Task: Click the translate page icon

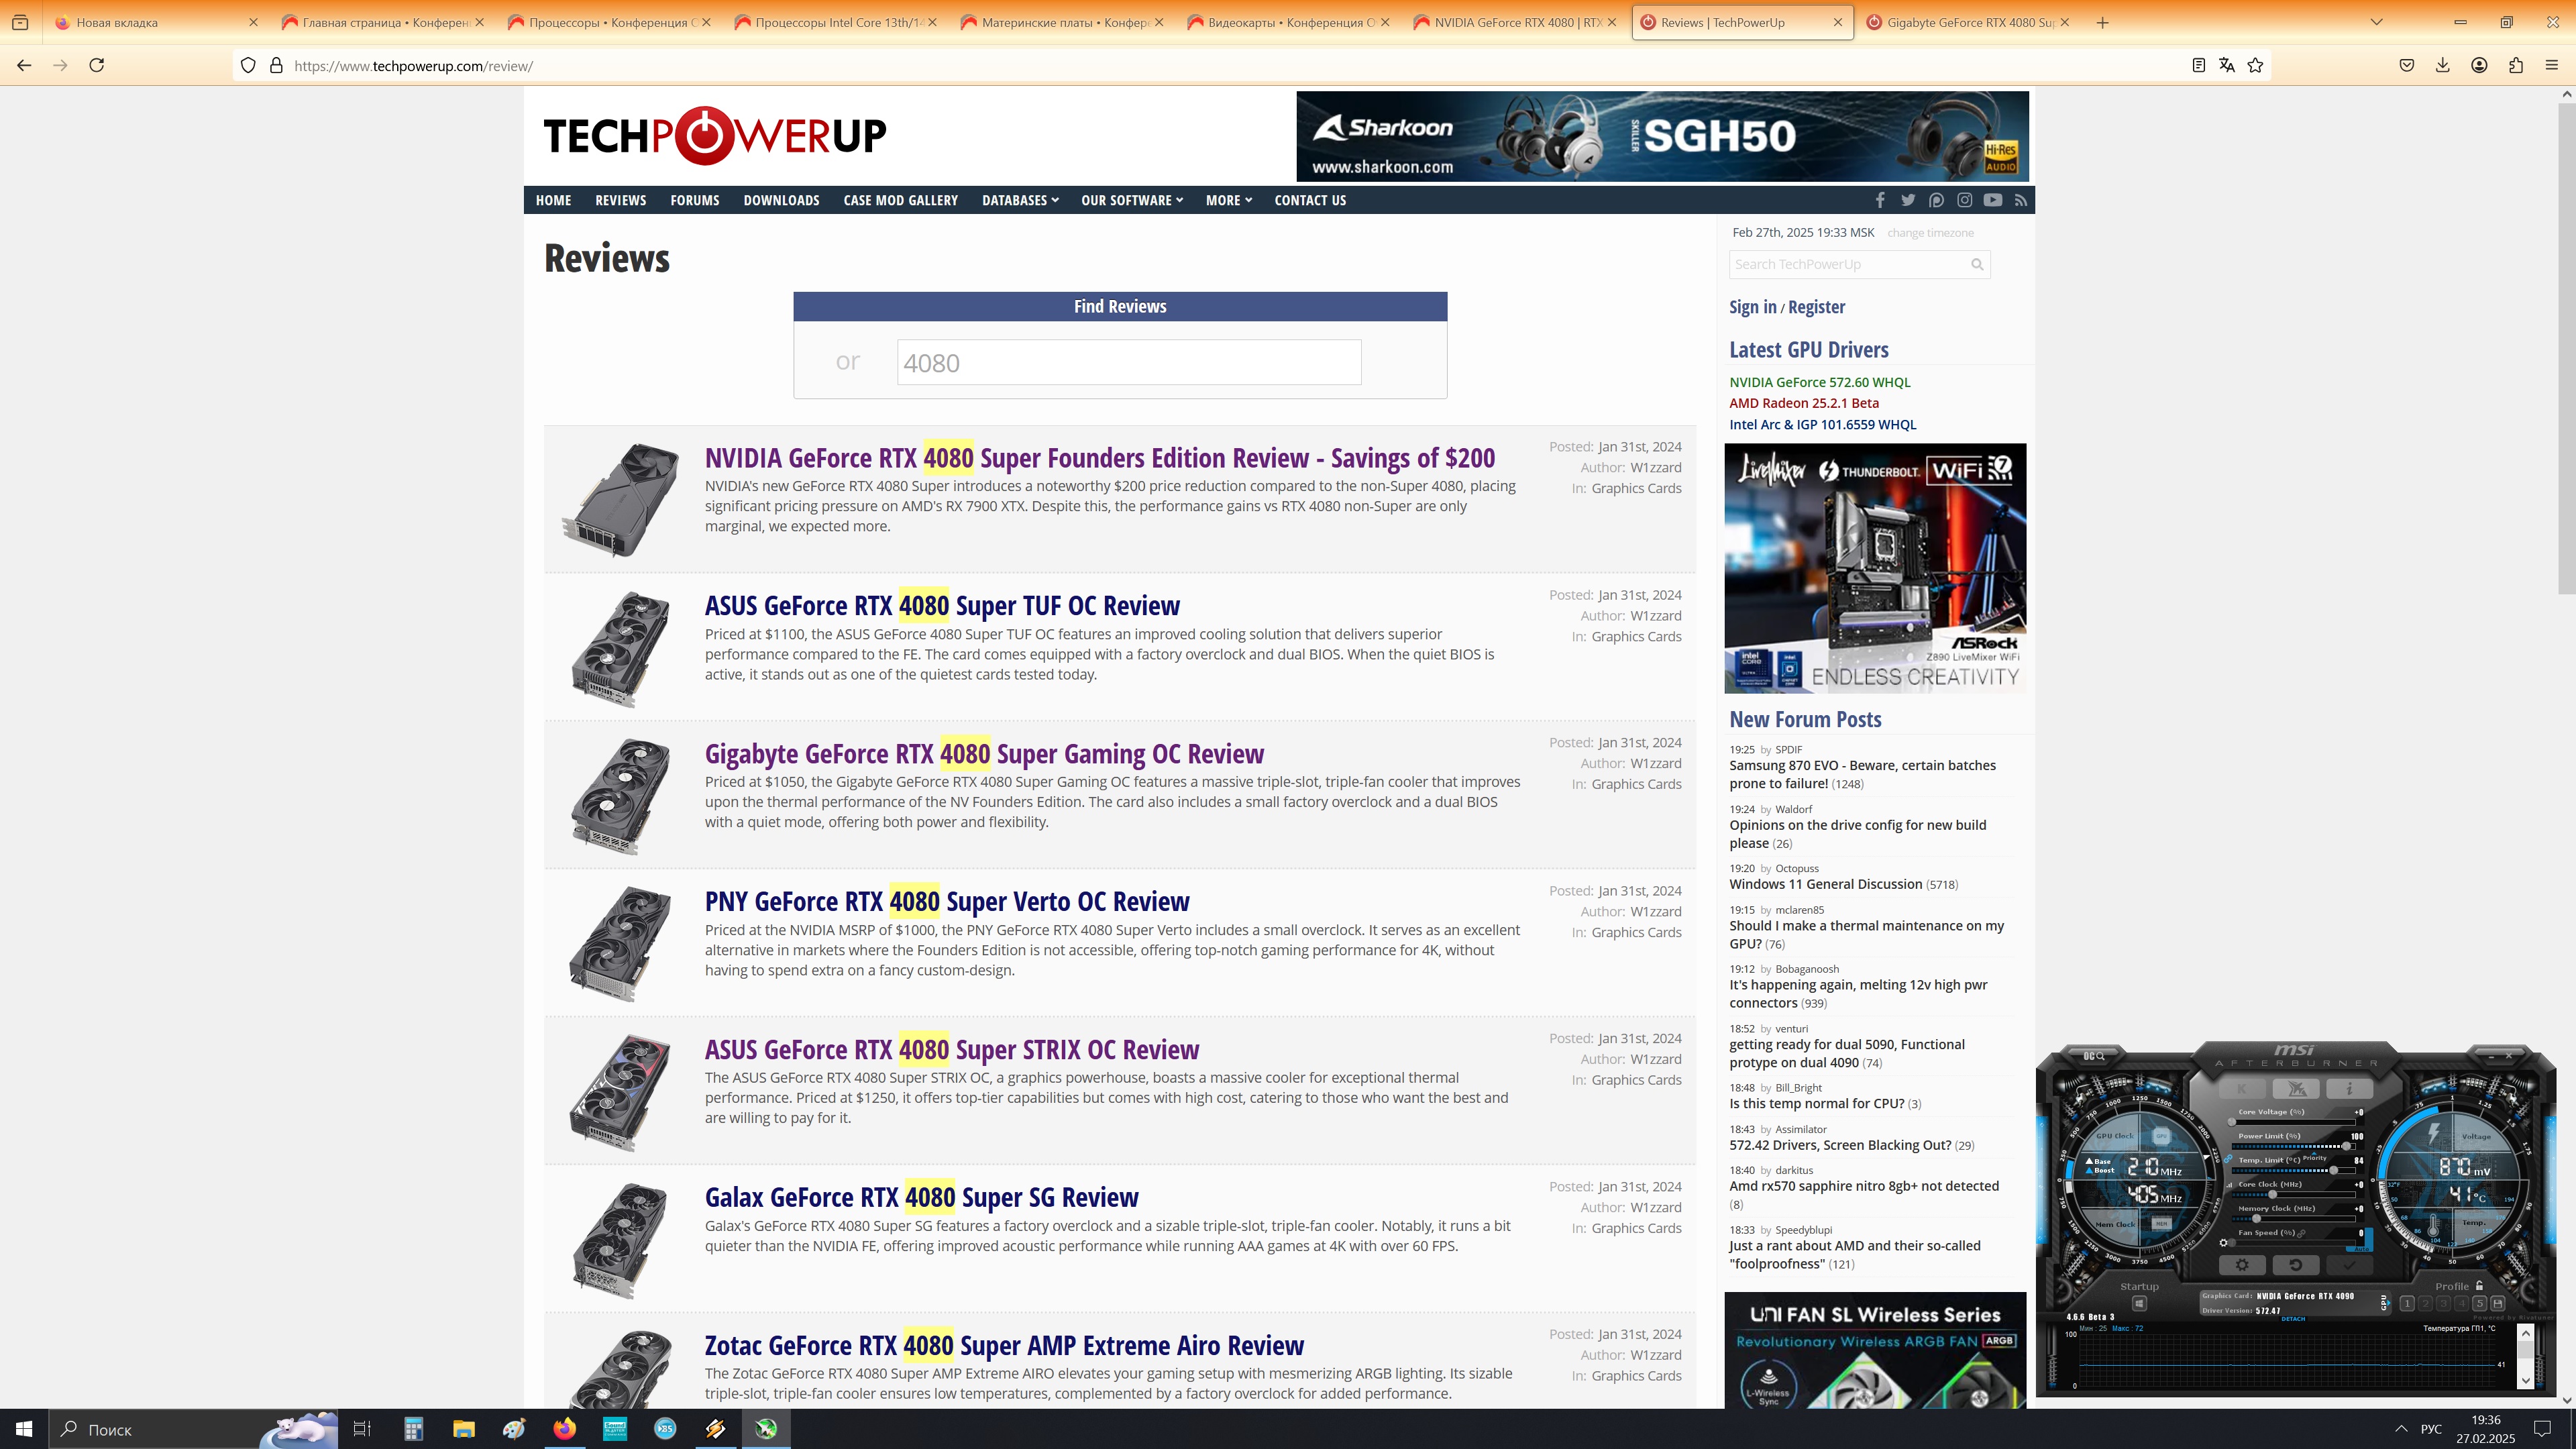Action: pyautogui.click(x=2226, y=65)
